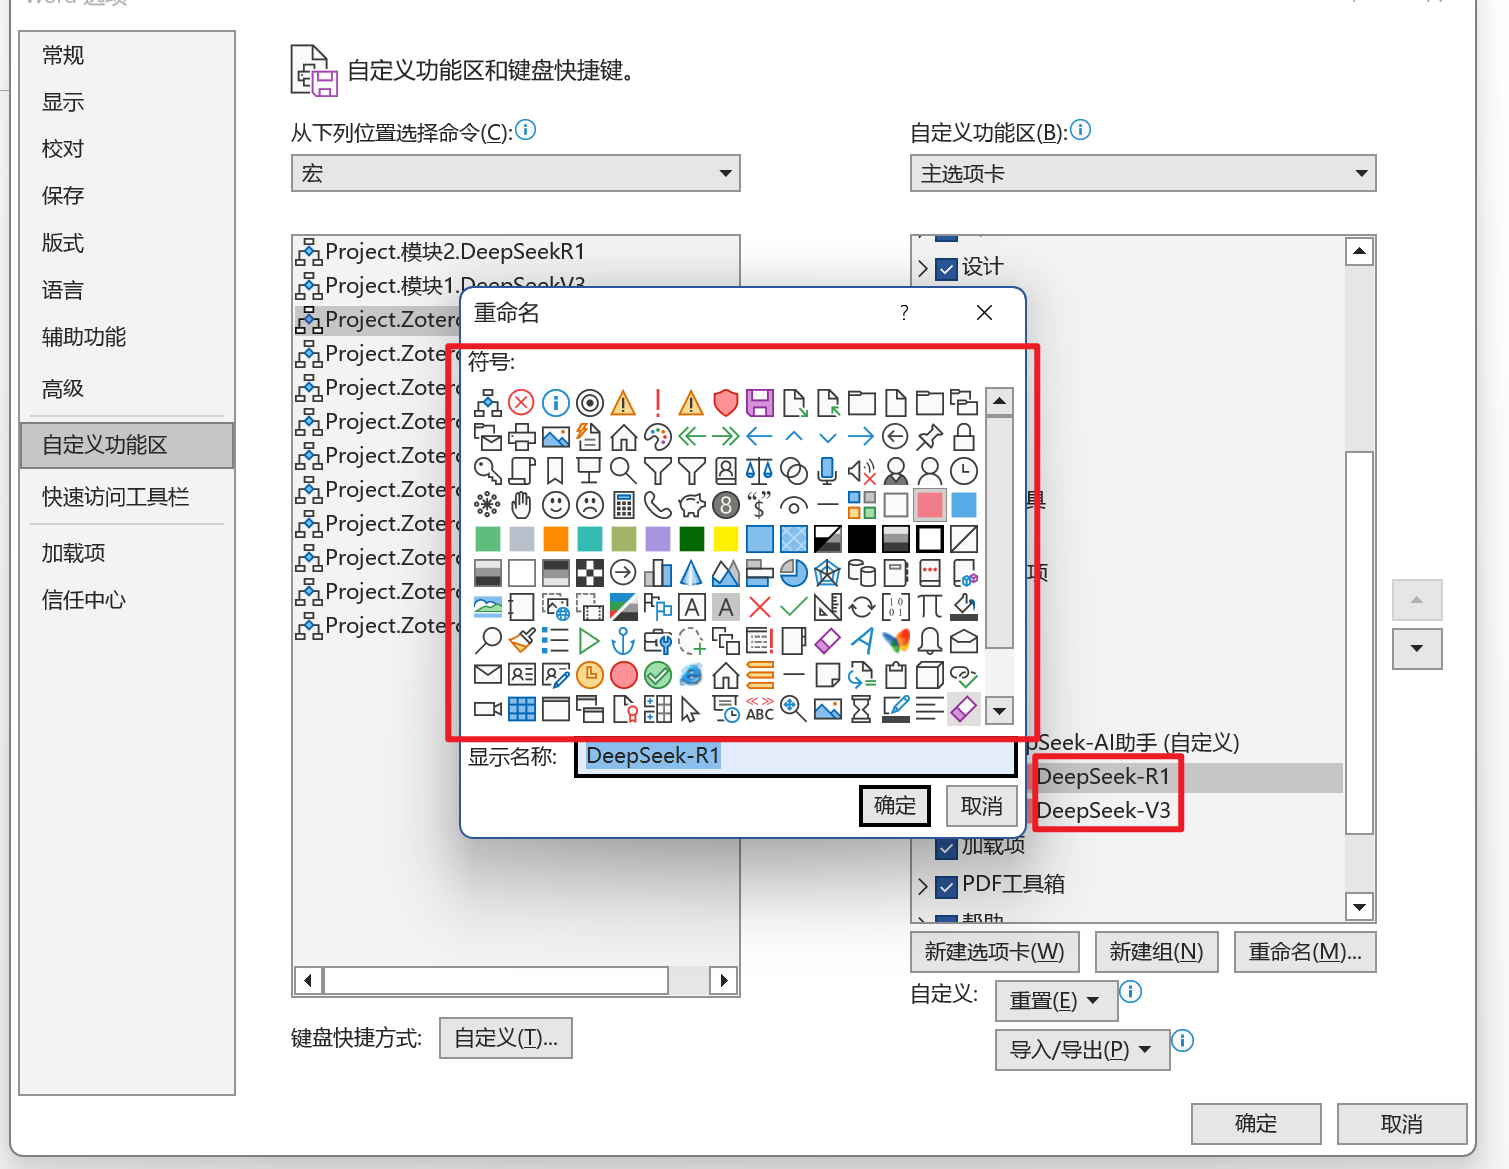This screenshot has width=1509, height=1169.
Task: Pick the green check mark symbol
Action: pos(793,607)
